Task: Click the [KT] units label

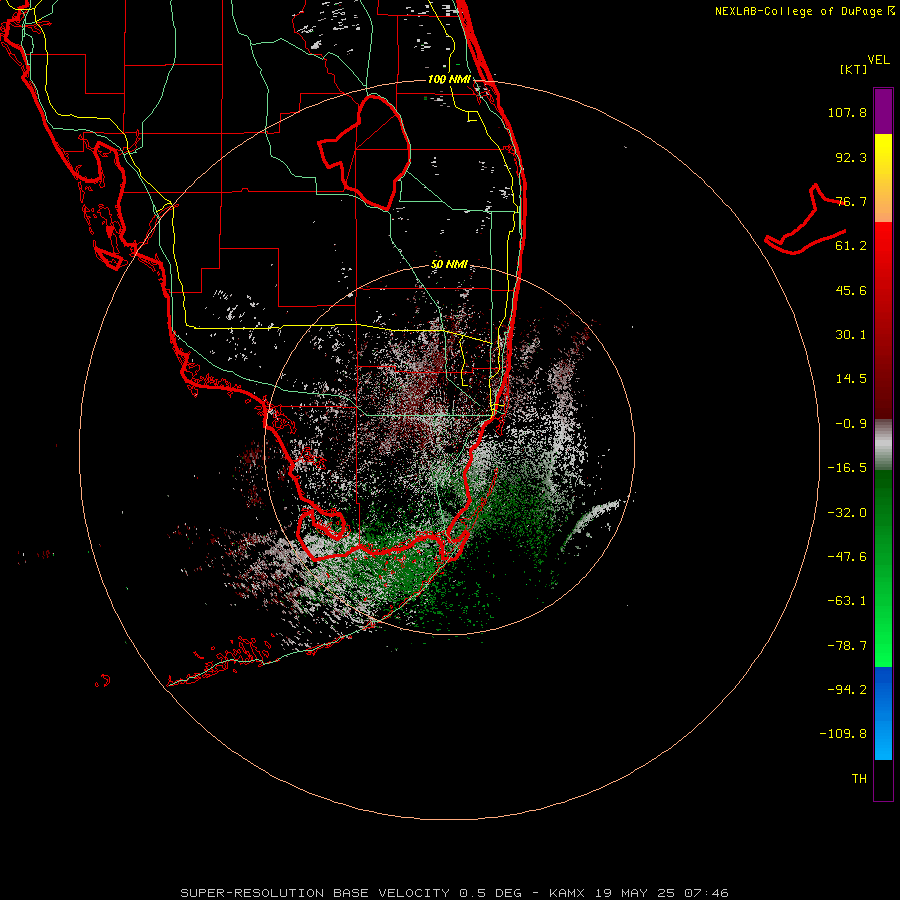Action: pyautogui.click(x=854, y=69)
